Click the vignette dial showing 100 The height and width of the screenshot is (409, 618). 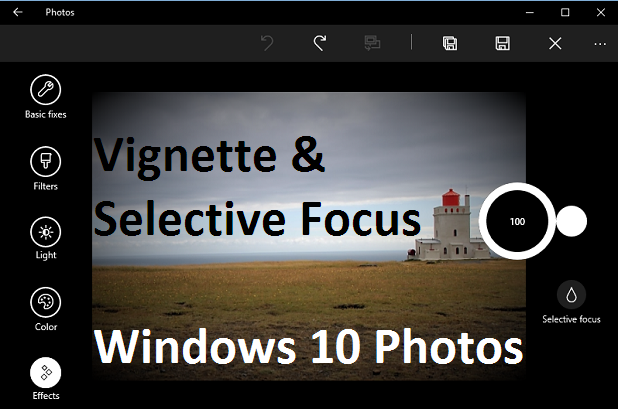517,221
